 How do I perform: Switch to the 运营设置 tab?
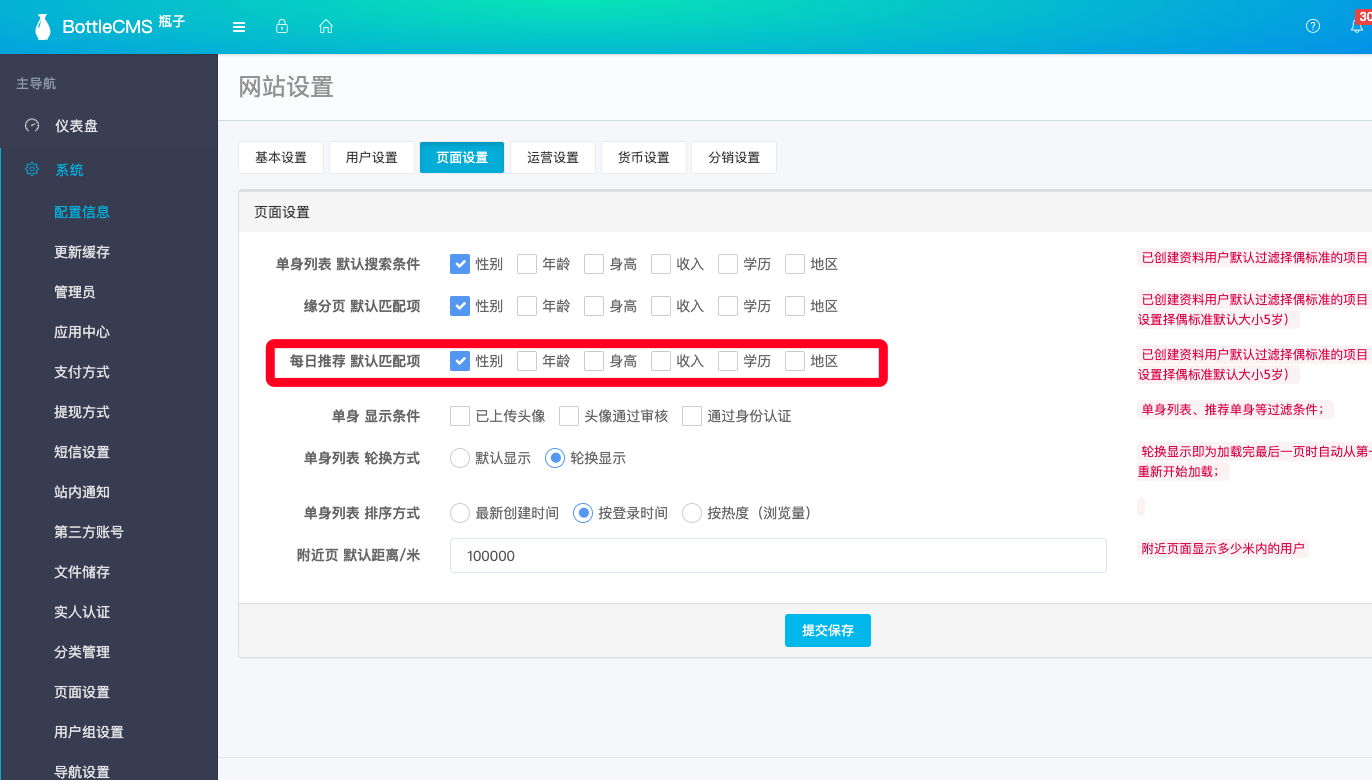[x=553, y=157]
